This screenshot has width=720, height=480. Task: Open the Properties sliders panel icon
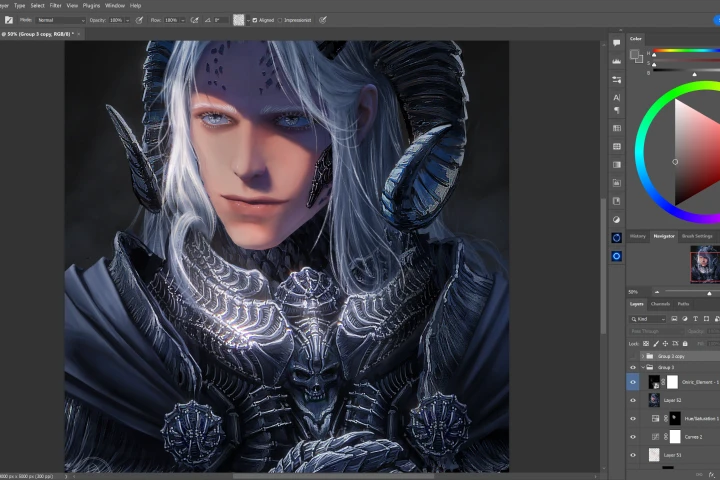pyautogui.click(x=617, y=80)
